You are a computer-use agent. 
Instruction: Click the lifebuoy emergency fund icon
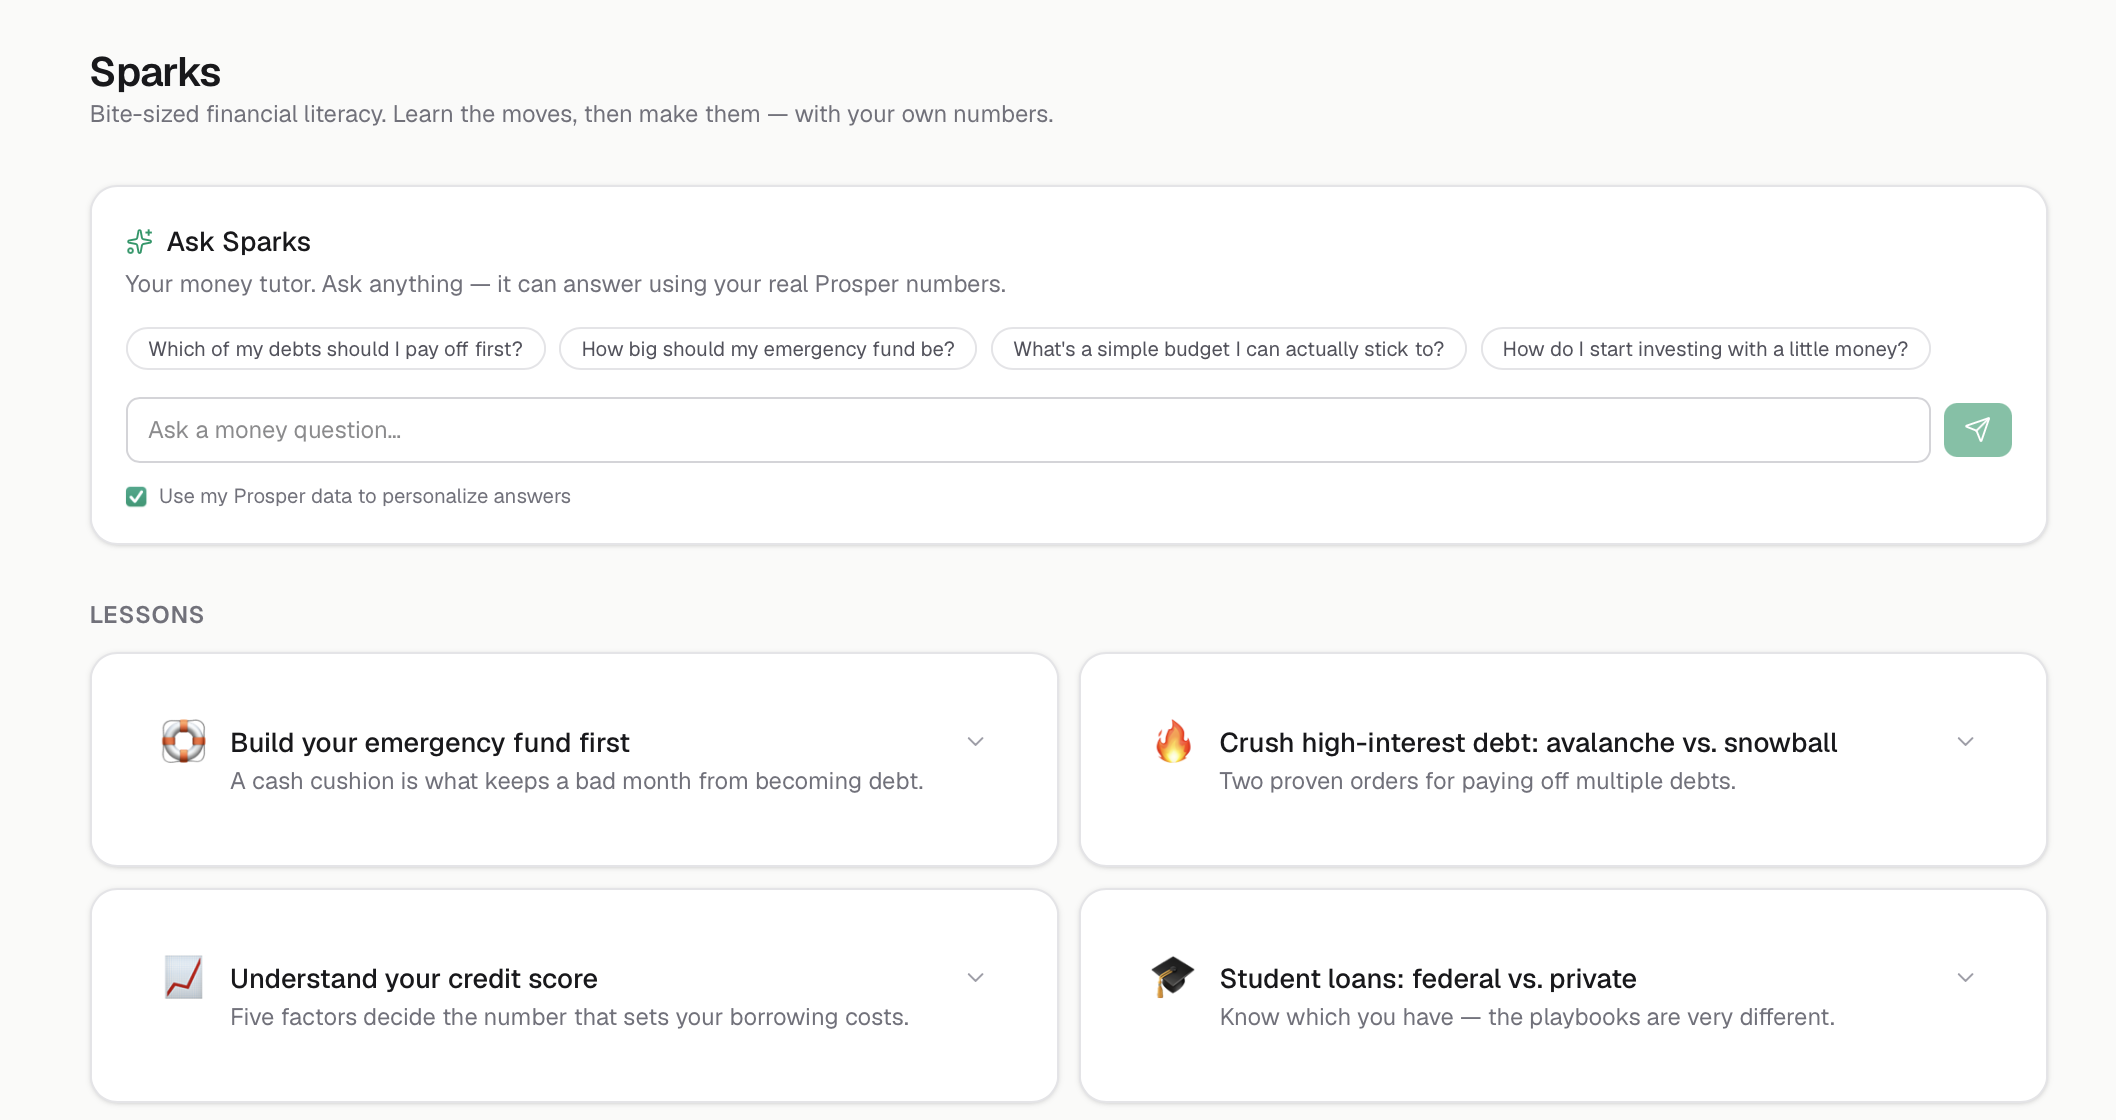184,741
